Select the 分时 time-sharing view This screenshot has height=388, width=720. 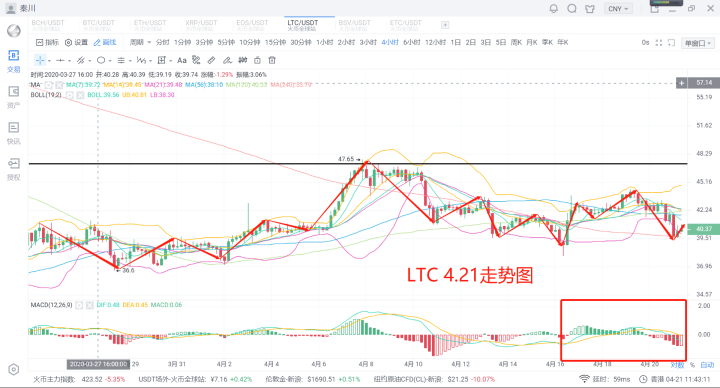(163, 42)
